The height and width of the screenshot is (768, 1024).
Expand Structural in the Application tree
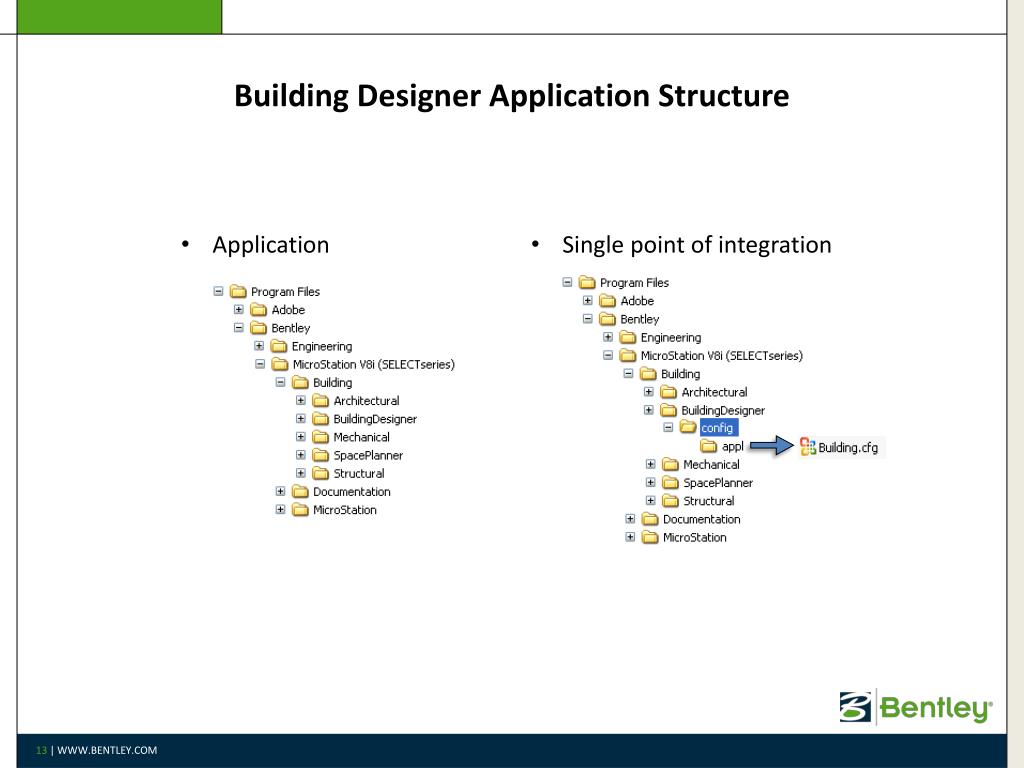coord(300,473)
